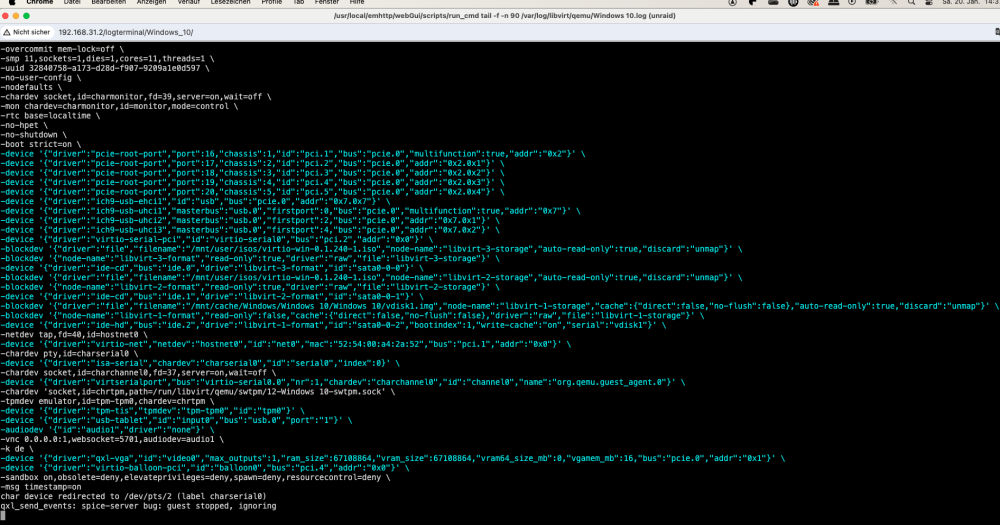
Task: Click the URL 192.168.31.2/logterminal/Windows_10/
Action: 126,33
